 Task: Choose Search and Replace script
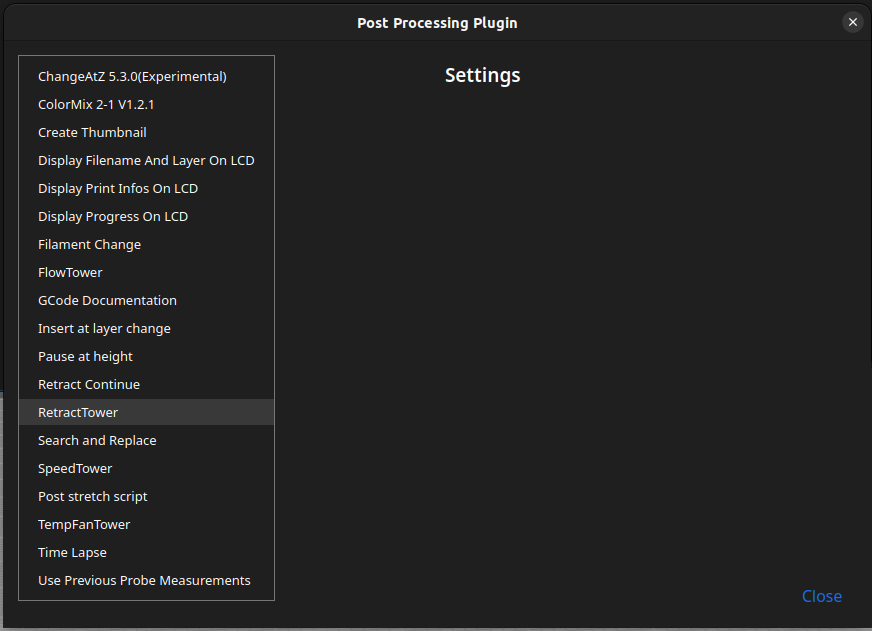click(97, 440)
